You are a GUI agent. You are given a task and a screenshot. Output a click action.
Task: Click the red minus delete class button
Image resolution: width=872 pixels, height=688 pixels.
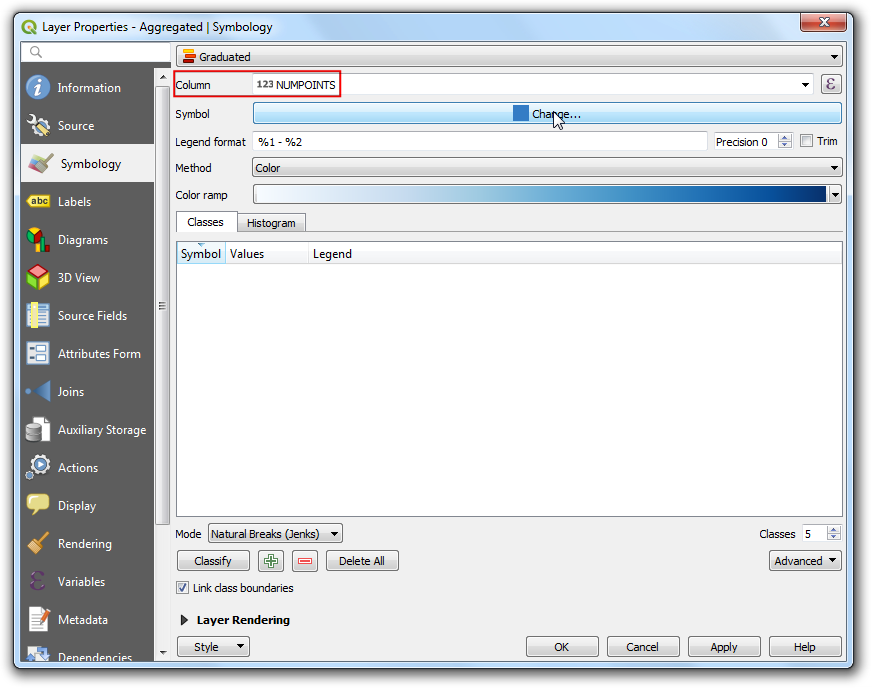coord(305,561)
